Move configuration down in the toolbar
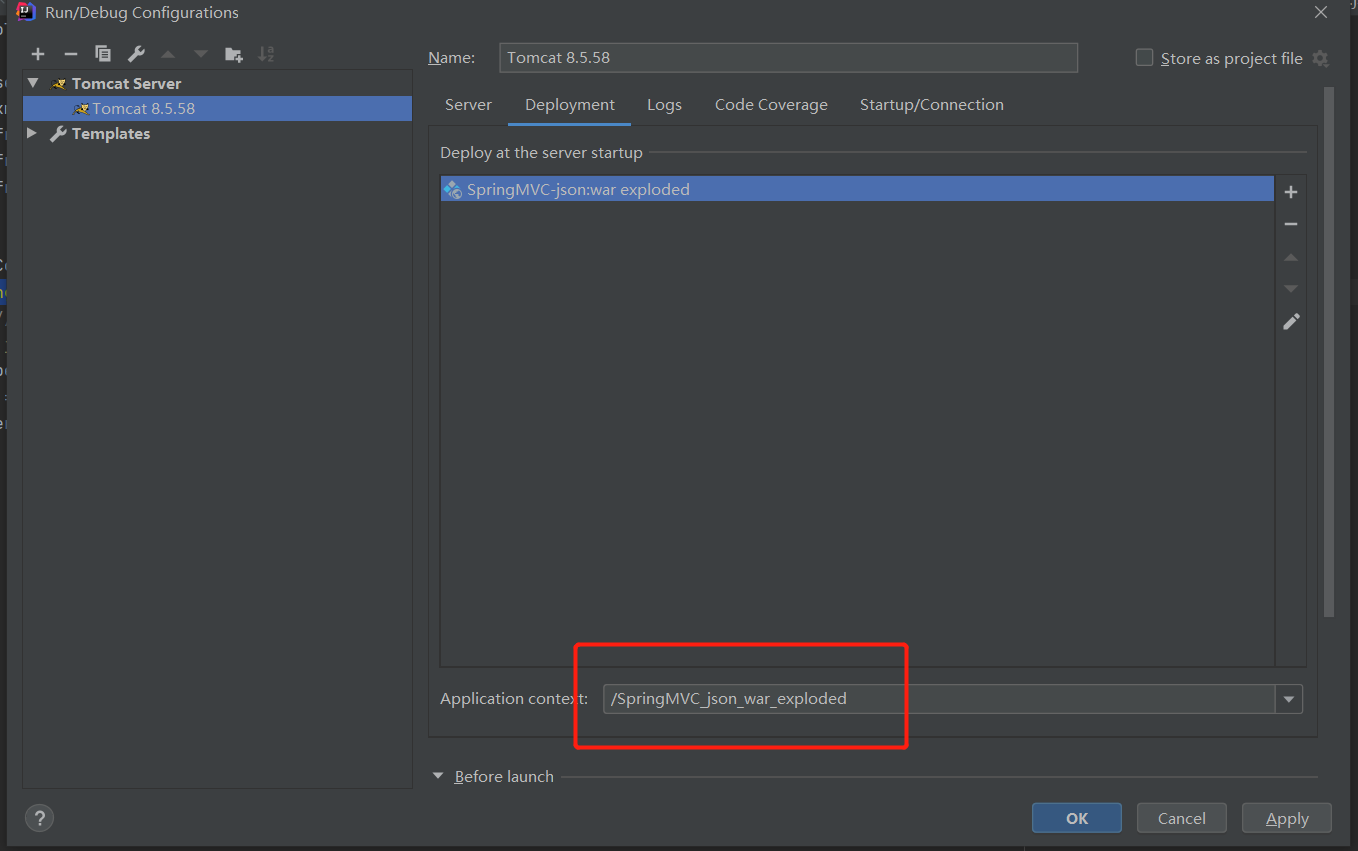The image size is (1358, 851). 201,54
